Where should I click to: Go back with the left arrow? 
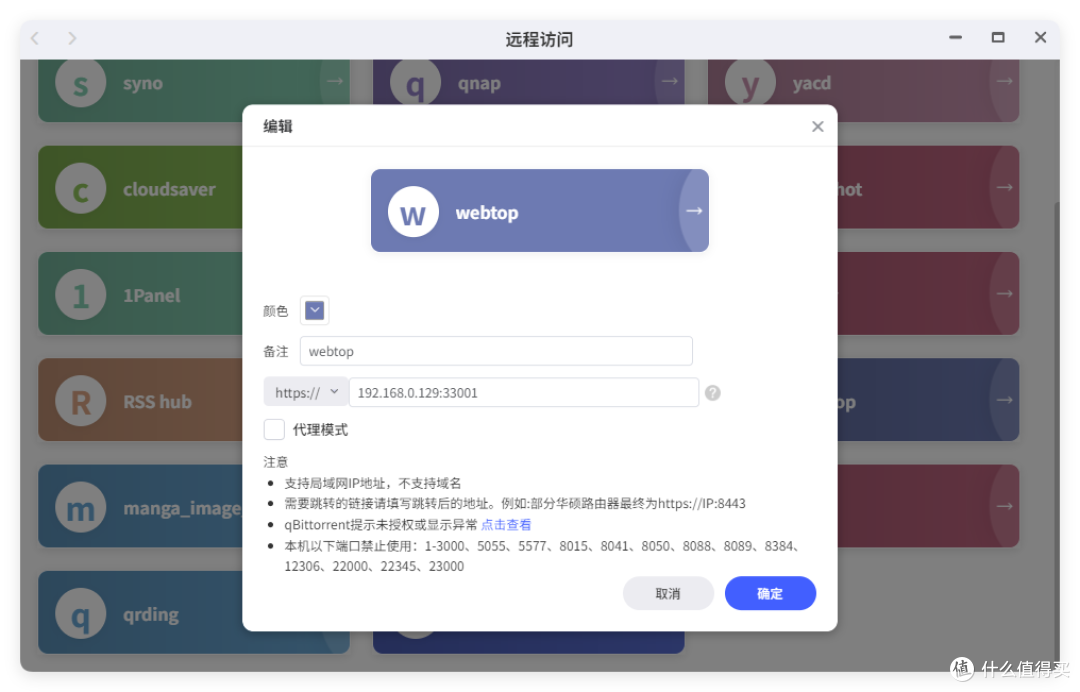pyautogui.click(x=35, y=39)
